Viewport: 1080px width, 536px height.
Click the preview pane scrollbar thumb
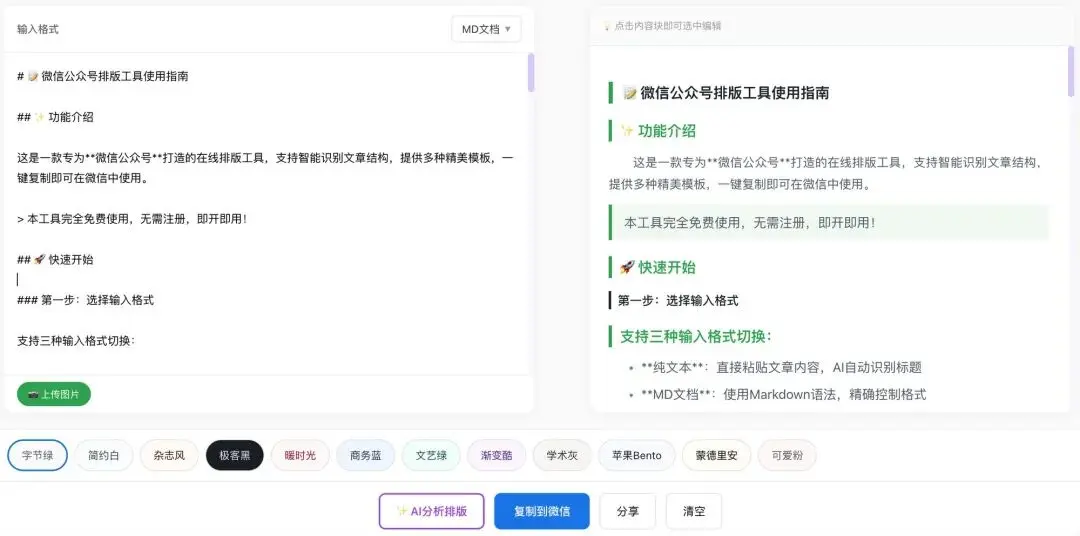coord(1071,71)
